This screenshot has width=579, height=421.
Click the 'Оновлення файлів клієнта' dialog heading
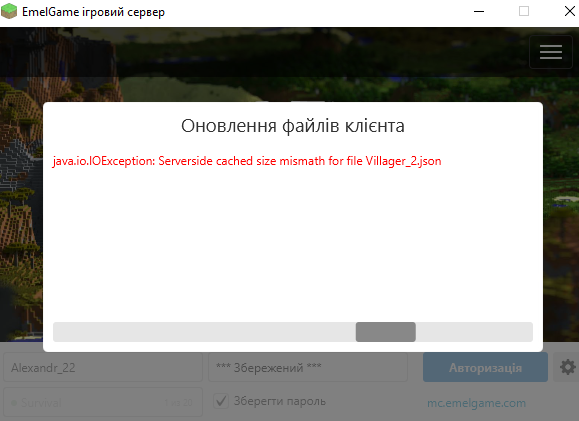click(x=293, y=126)
